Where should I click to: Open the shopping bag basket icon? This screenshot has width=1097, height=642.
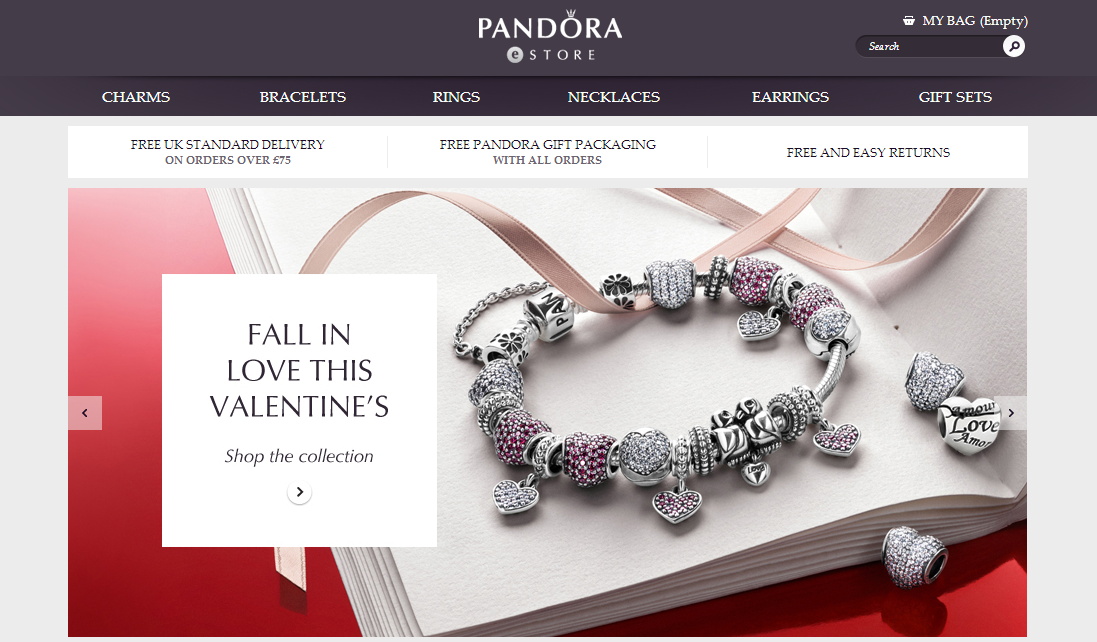908,20
